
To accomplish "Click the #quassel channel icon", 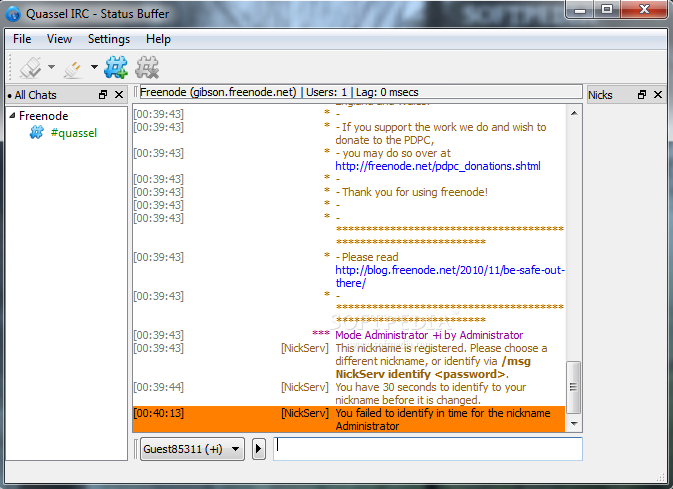I will tap(36, 133).
